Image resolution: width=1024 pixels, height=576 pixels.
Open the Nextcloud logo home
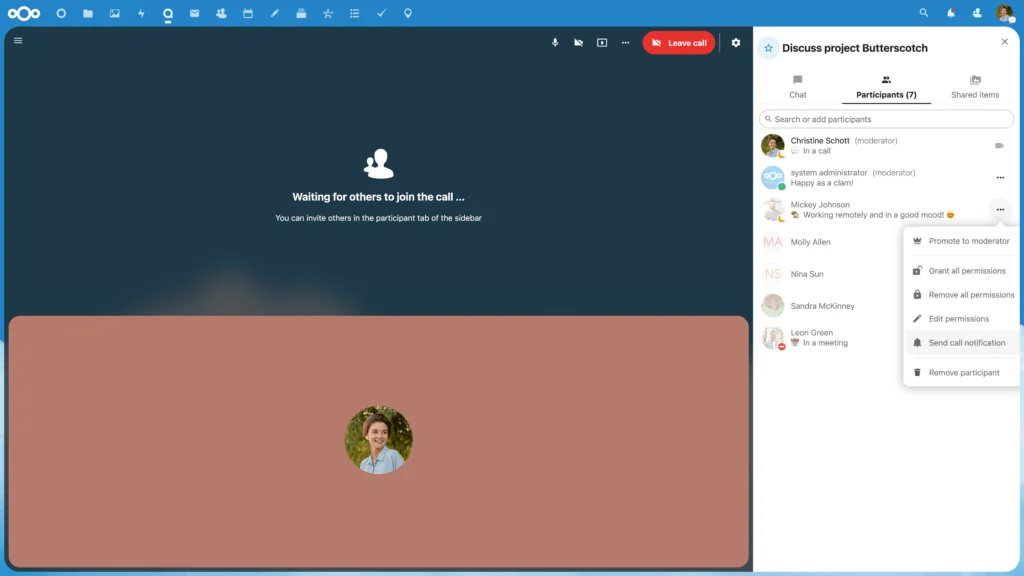[x=24, y=13]
